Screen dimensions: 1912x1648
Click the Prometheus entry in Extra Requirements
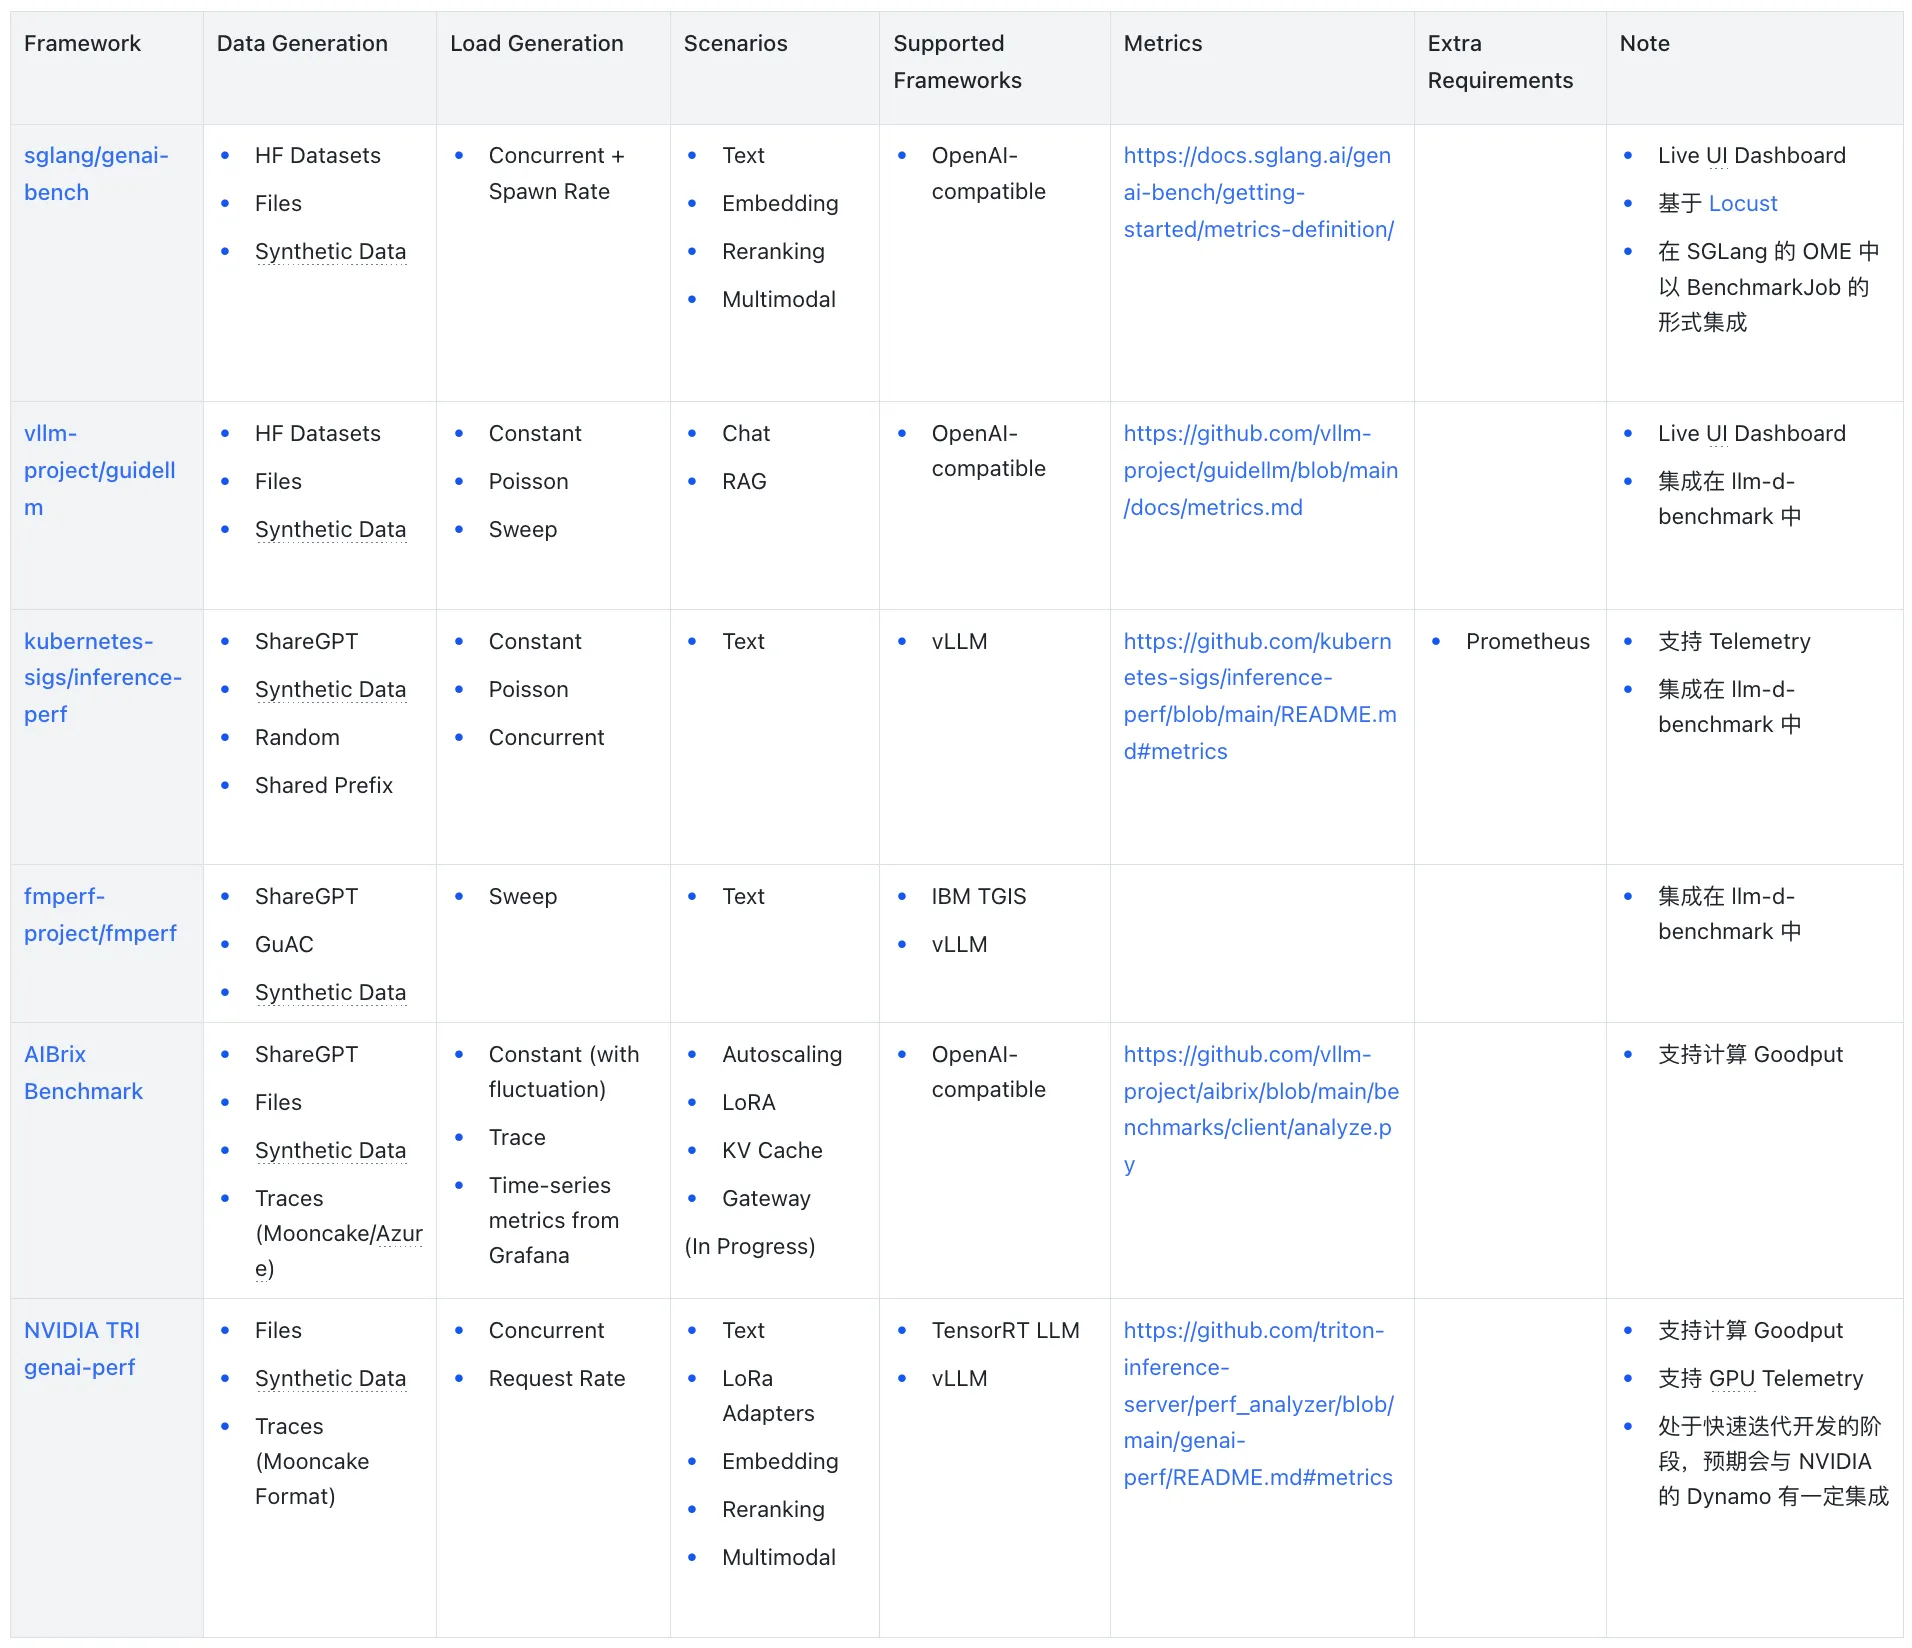1527,642
